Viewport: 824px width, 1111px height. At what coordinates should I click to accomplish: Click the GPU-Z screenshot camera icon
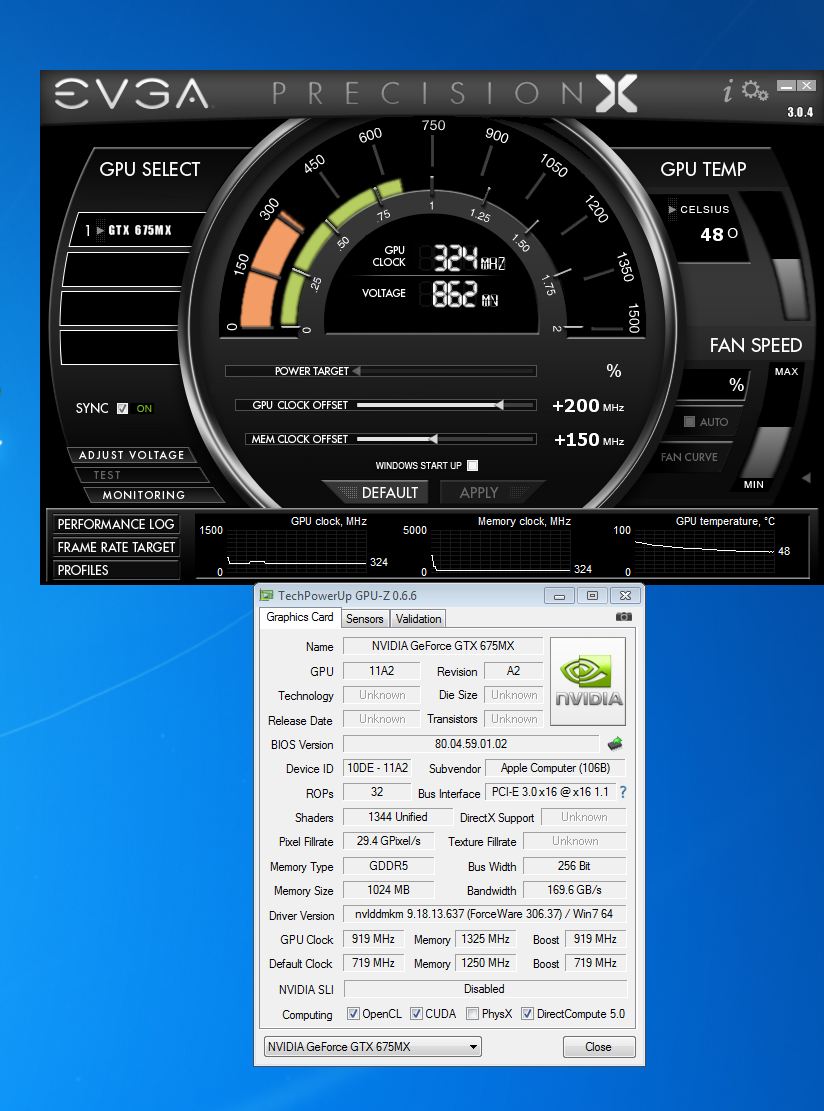point(623,616)
